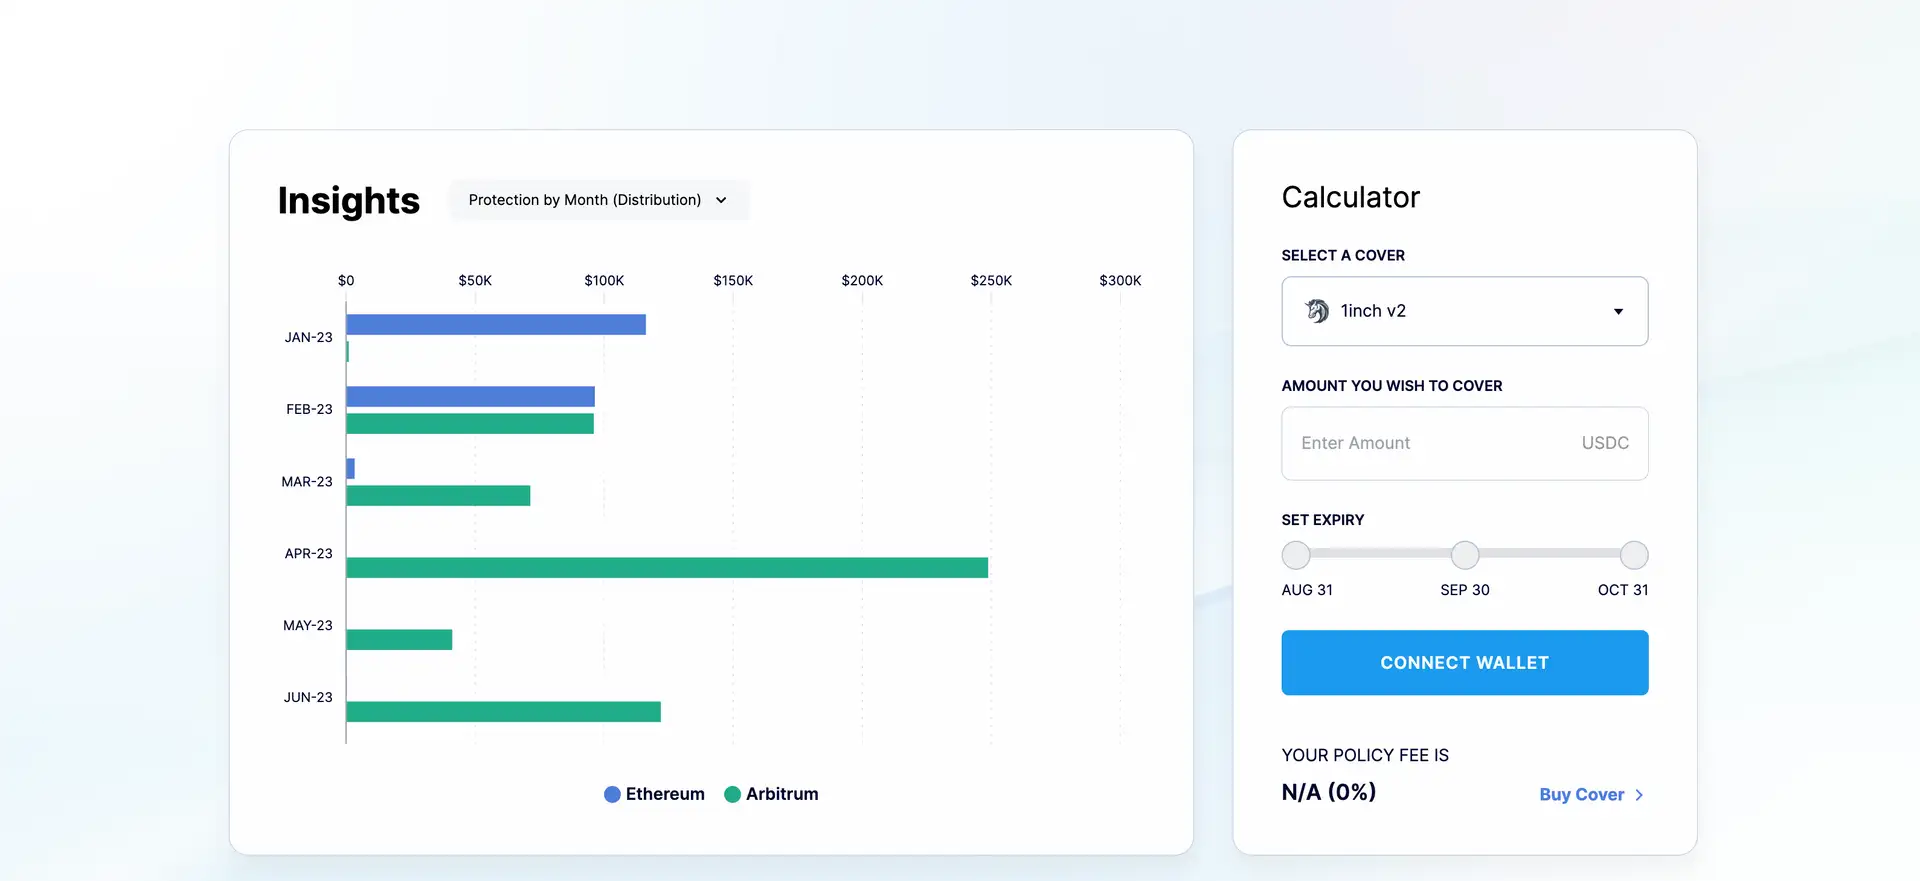Open the Protection by Month chart dropdown

point(597,200)
